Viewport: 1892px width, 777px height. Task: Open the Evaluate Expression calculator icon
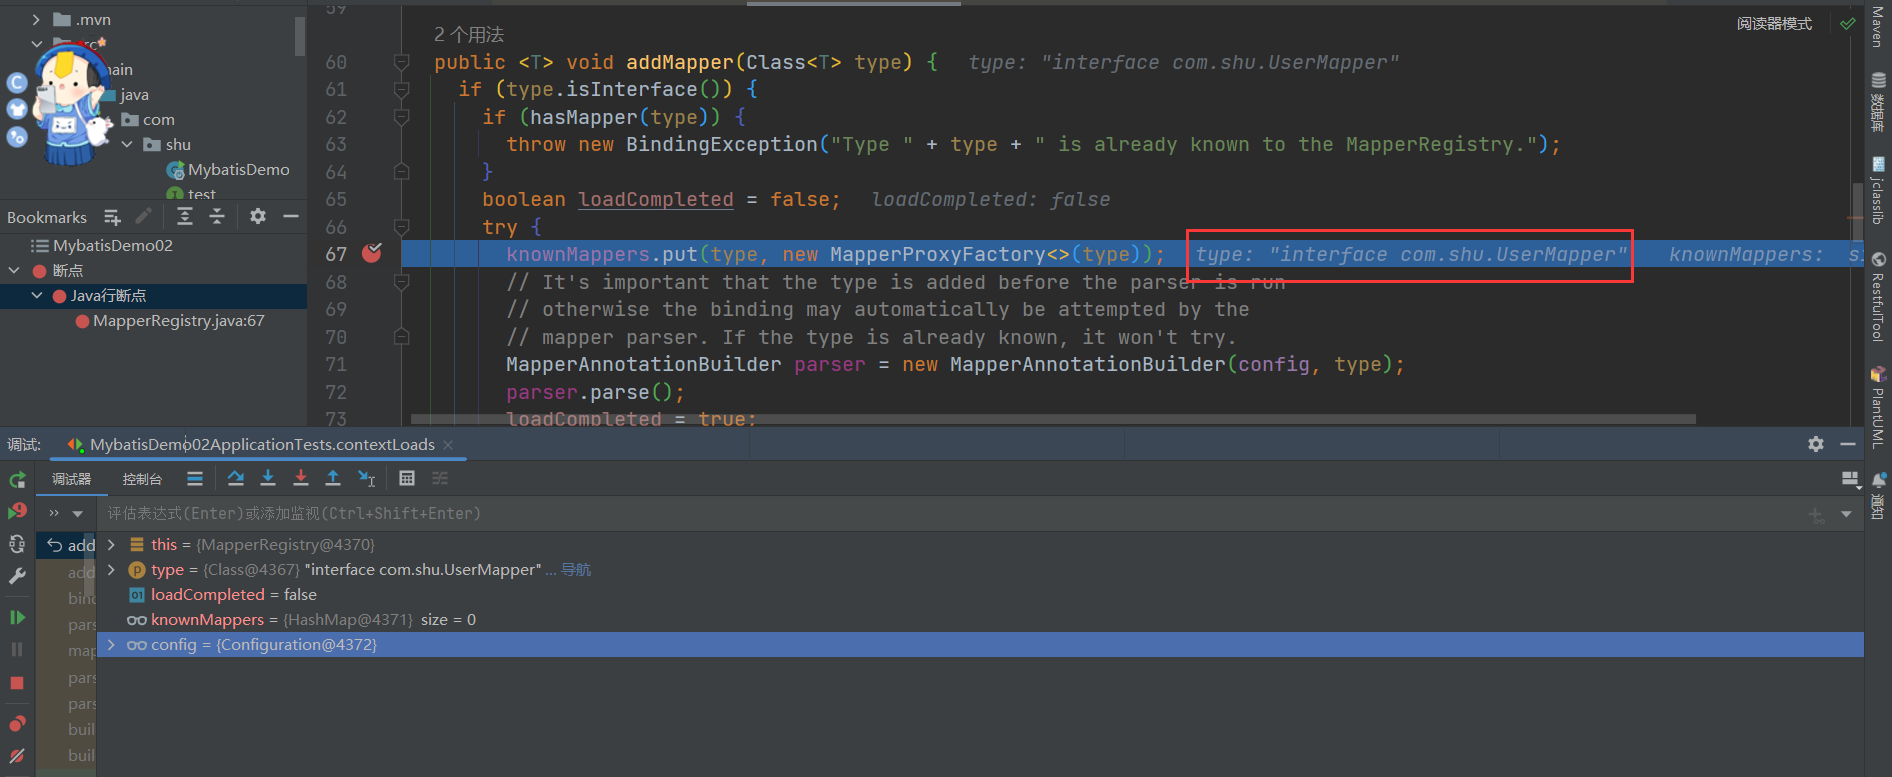pyautogui.click(x=407, y=479)
